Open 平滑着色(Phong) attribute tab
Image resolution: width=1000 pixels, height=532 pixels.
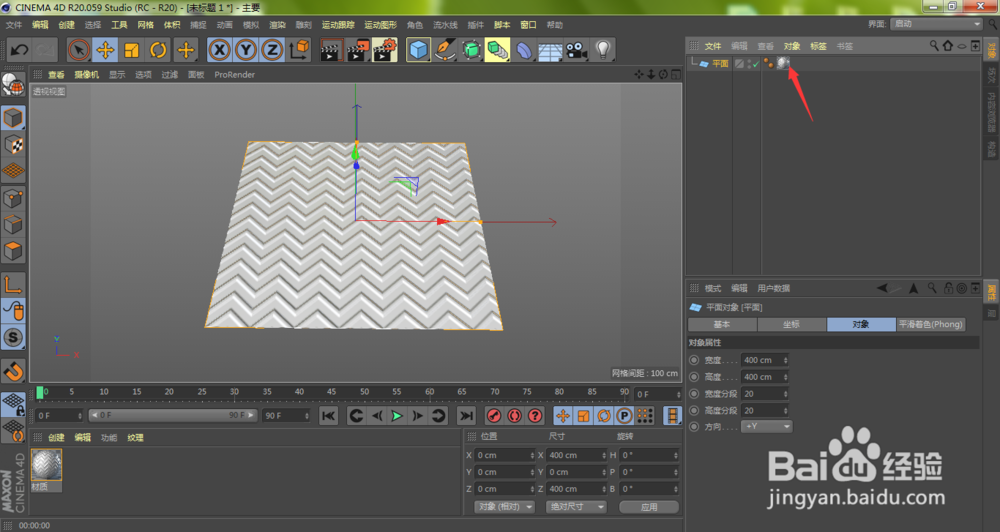(930, 324)
